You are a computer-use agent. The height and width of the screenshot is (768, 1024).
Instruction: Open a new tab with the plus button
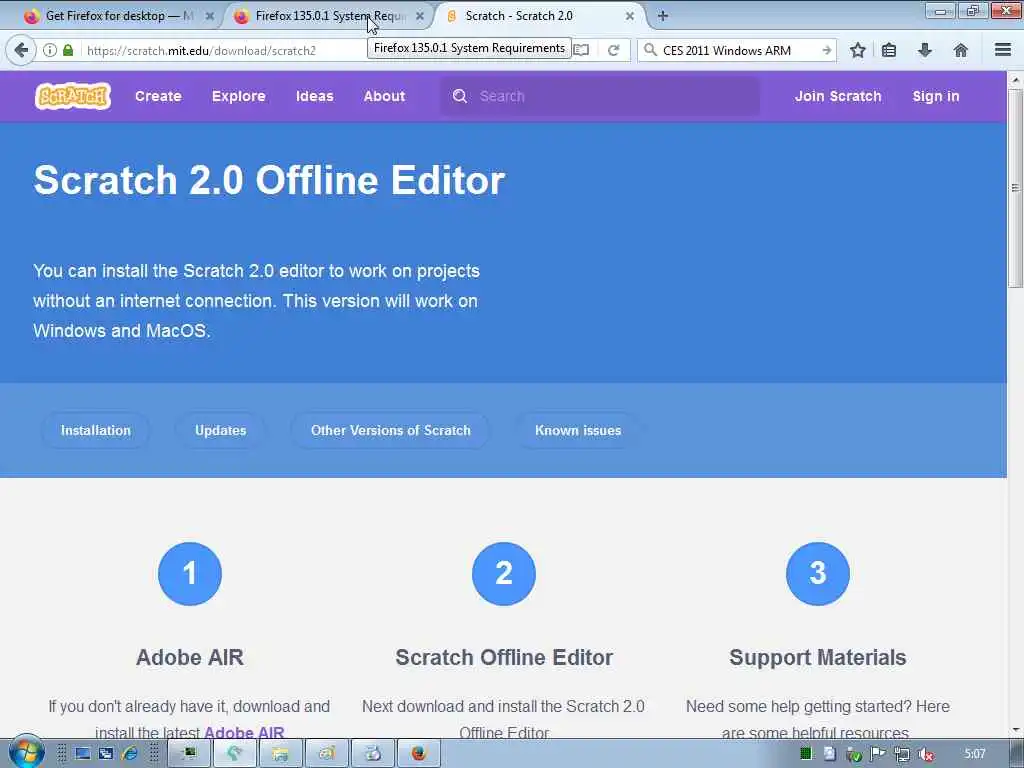click(x=662, y=16)
